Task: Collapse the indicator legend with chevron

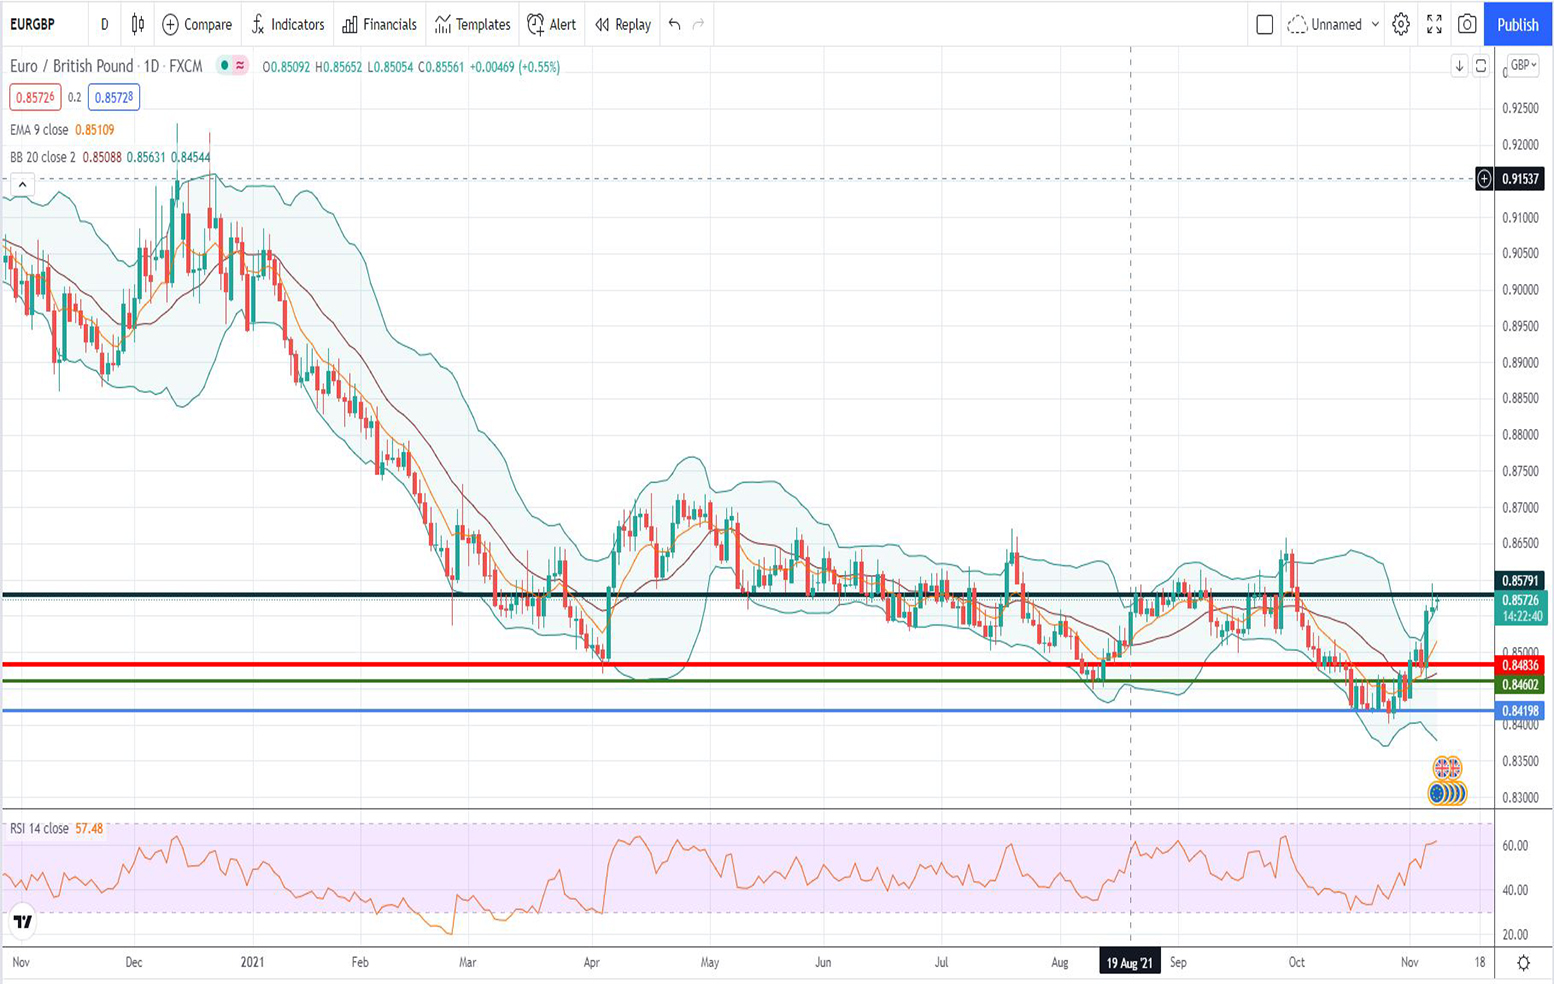Action: pos(22,184)
